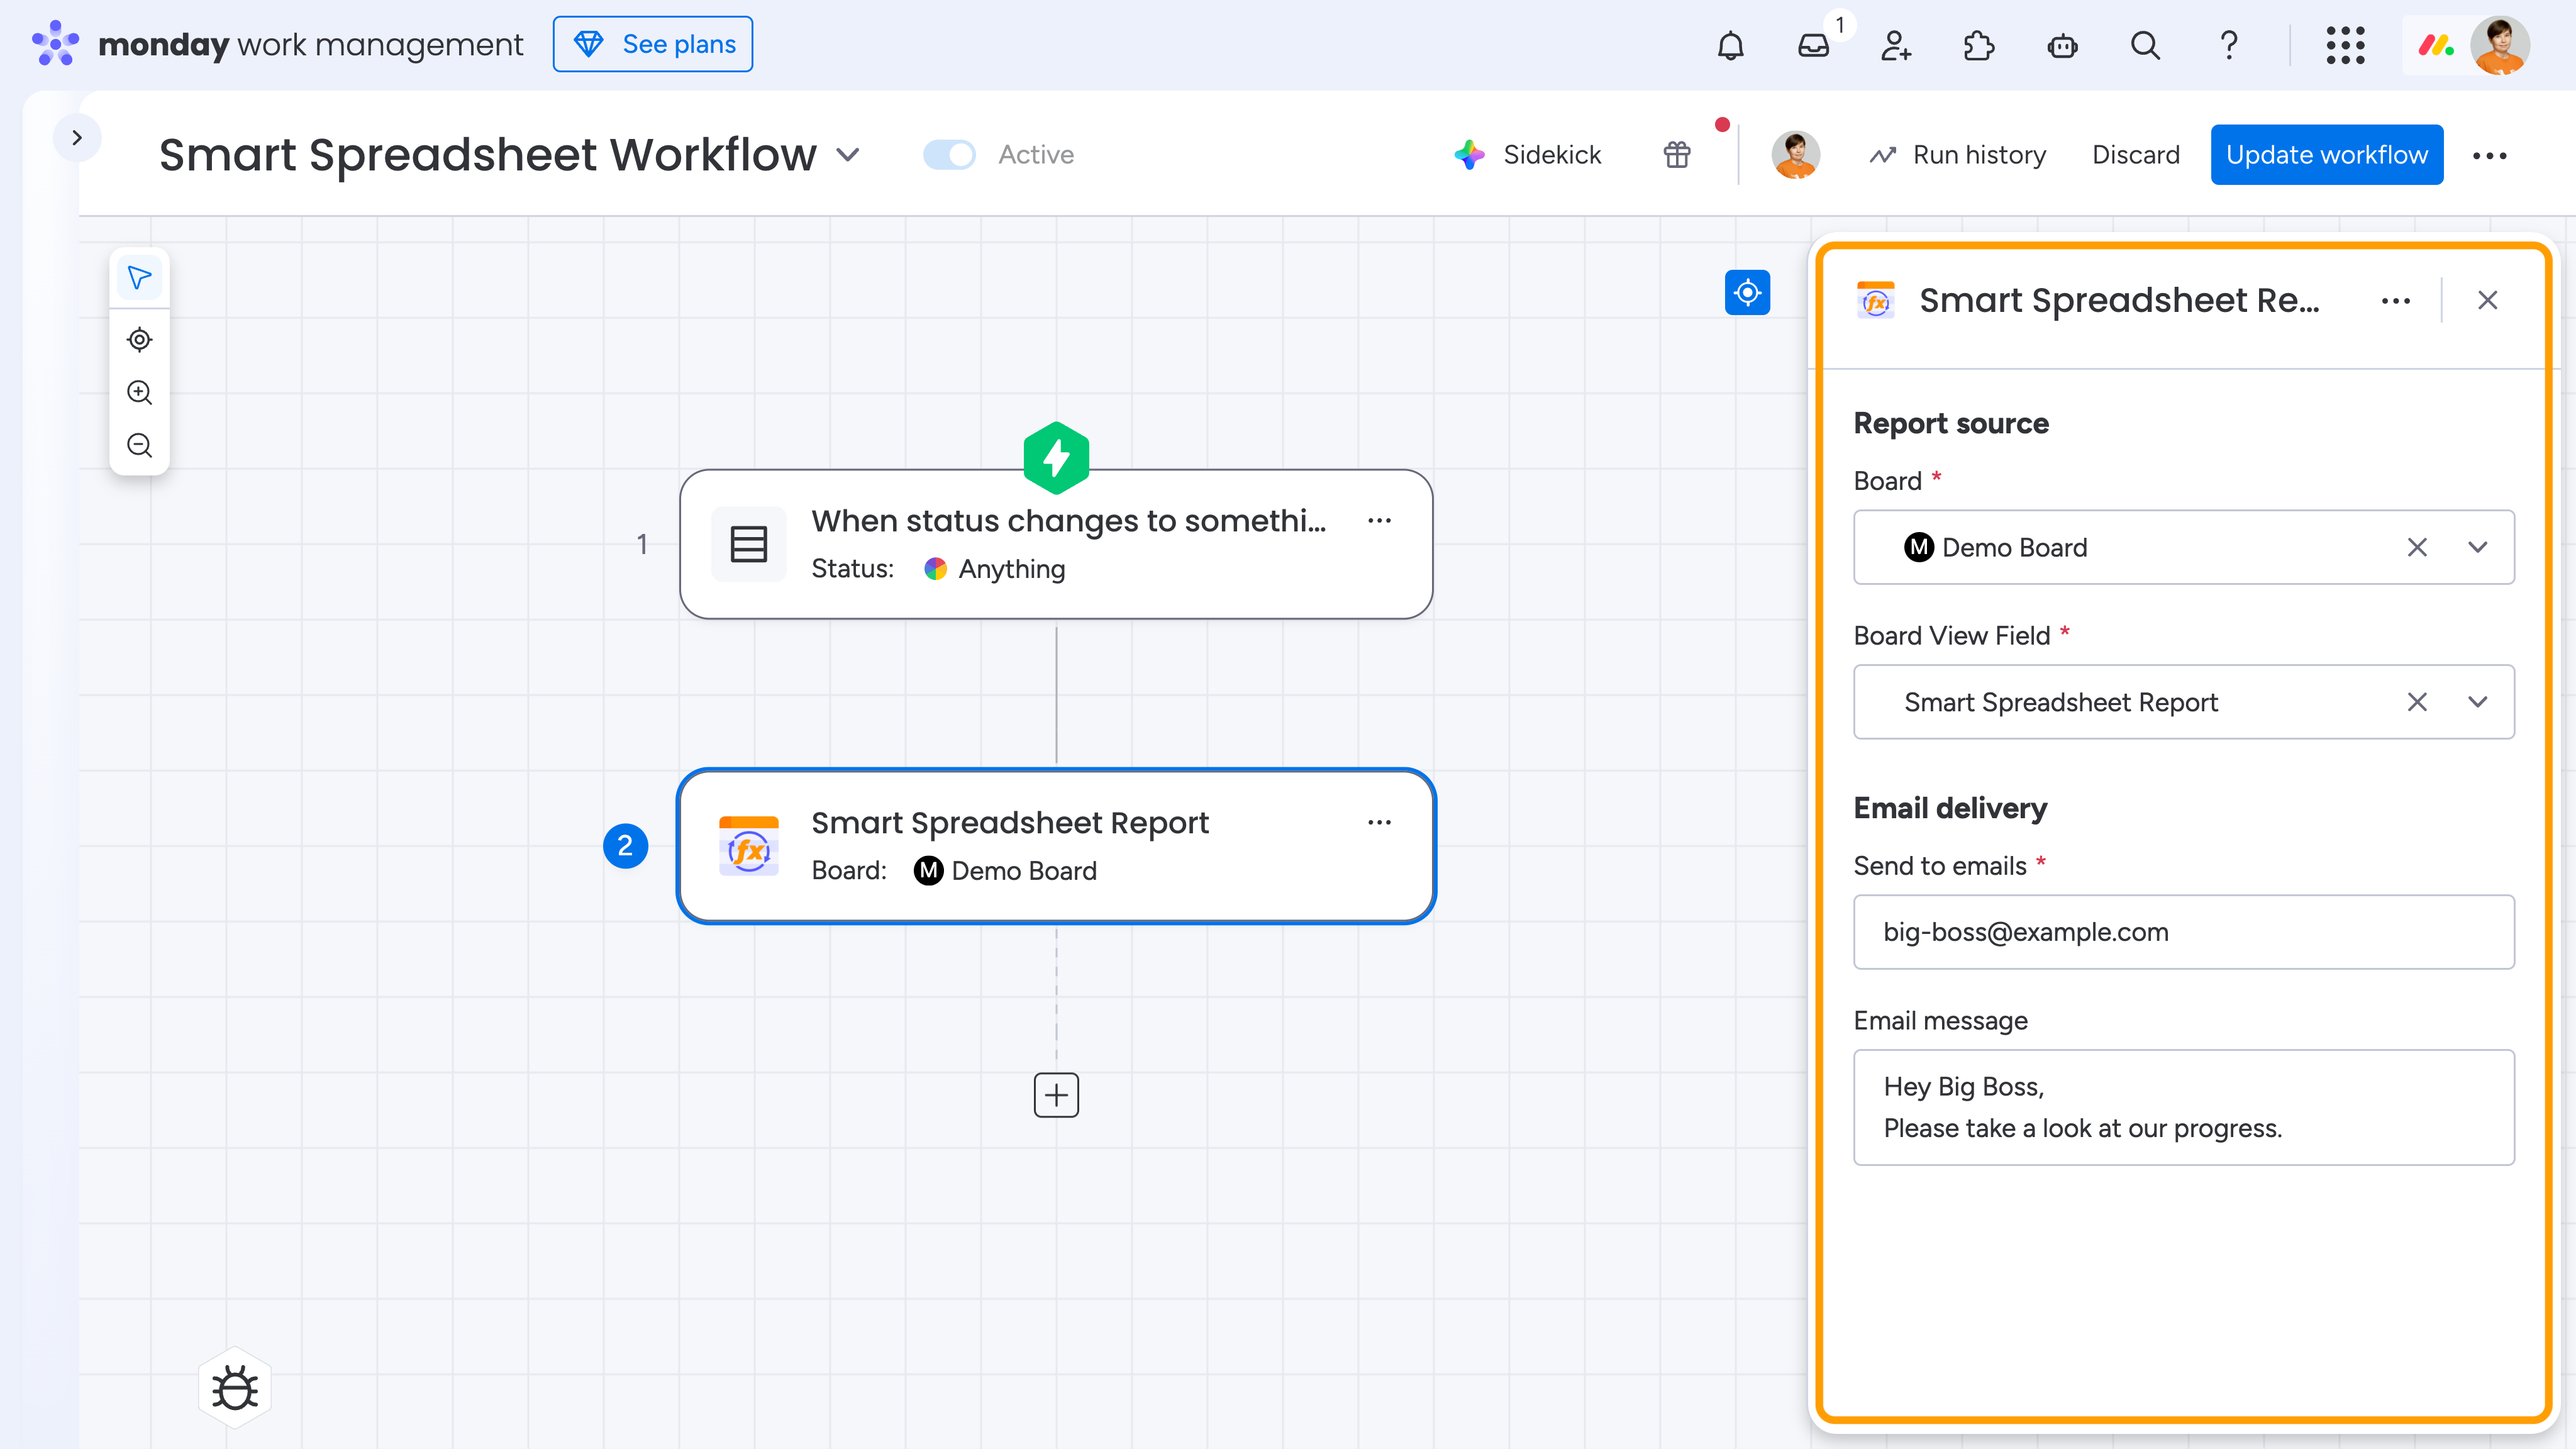Click the blue center canvas icon
The height and width of the screenshot is (1449, 2576).
tap(1747, 292)
